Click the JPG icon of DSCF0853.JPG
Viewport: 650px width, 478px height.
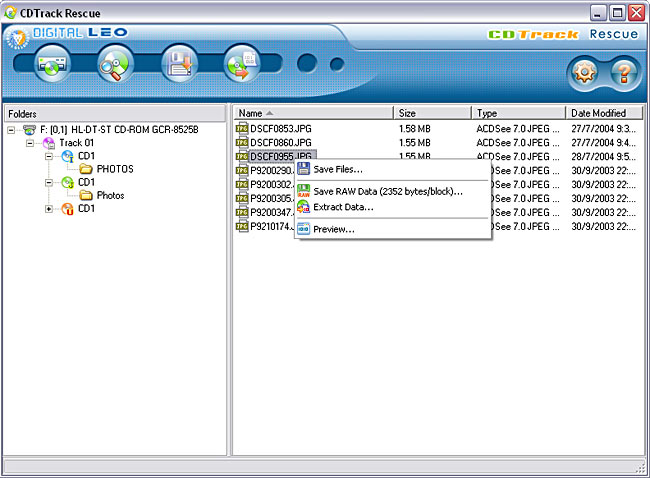coord(242,129)
